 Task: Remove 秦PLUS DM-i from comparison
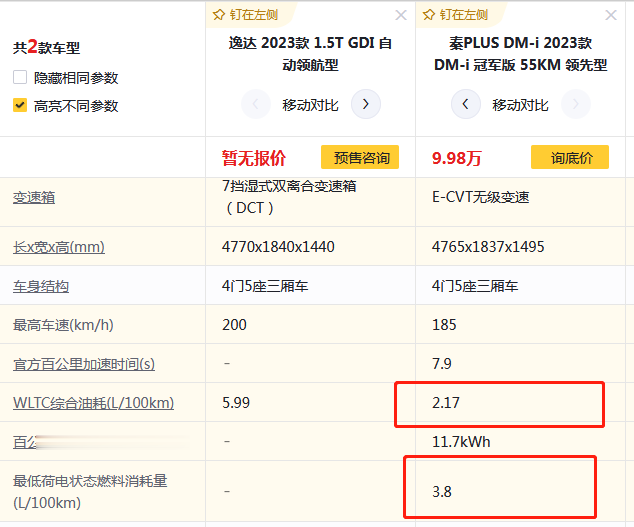coord(611,15)
